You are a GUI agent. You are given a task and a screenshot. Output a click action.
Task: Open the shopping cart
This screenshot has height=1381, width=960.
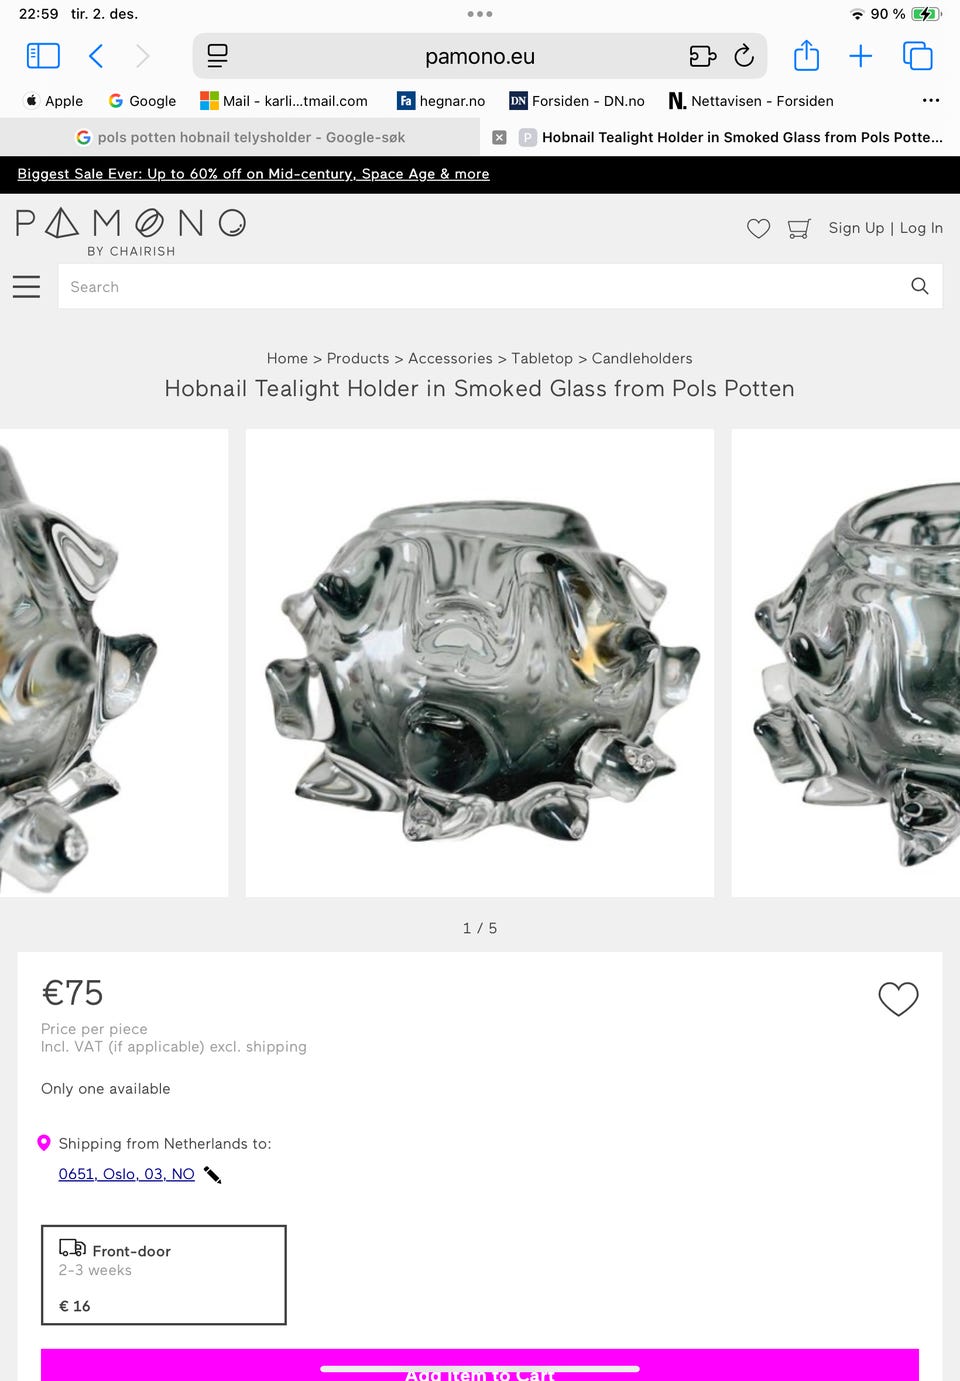[799, 228]
